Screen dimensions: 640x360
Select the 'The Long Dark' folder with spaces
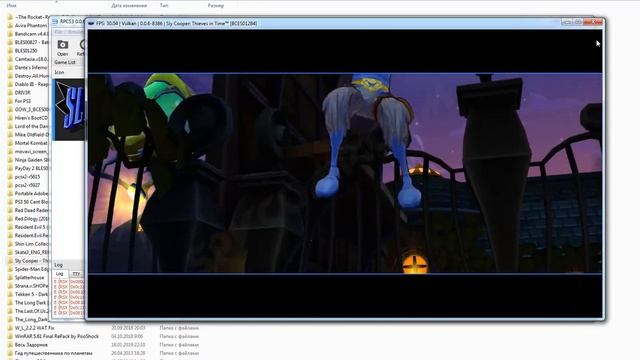click(x=31, y=303)
